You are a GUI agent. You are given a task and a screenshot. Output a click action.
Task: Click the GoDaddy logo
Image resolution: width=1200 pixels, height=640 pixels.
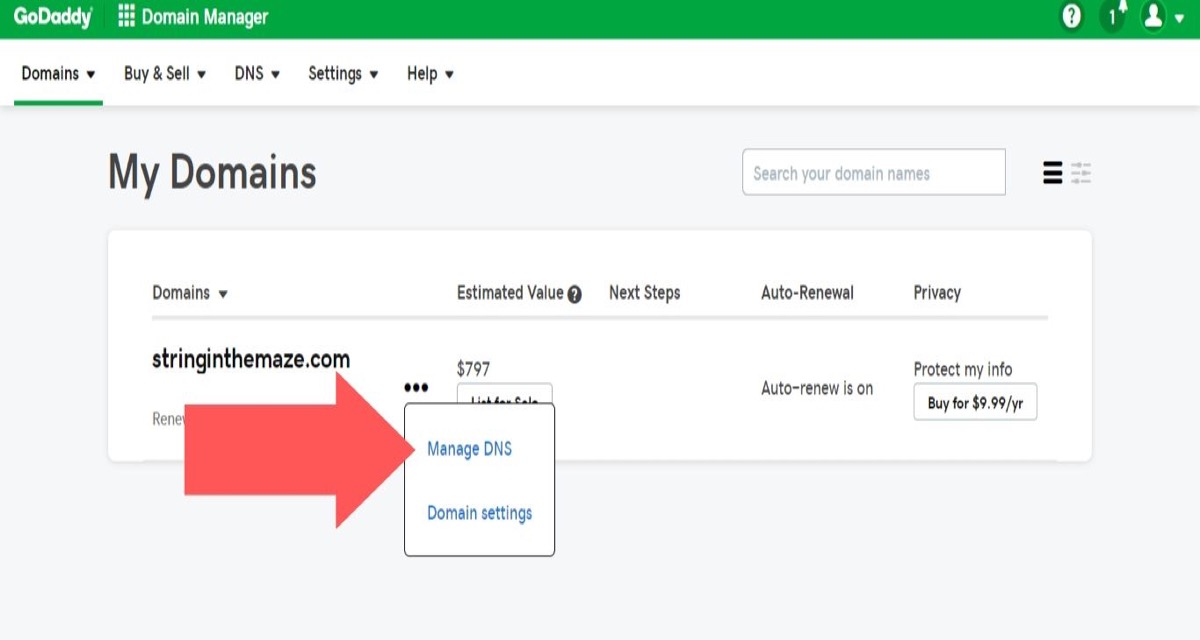(x=52, y=17)
